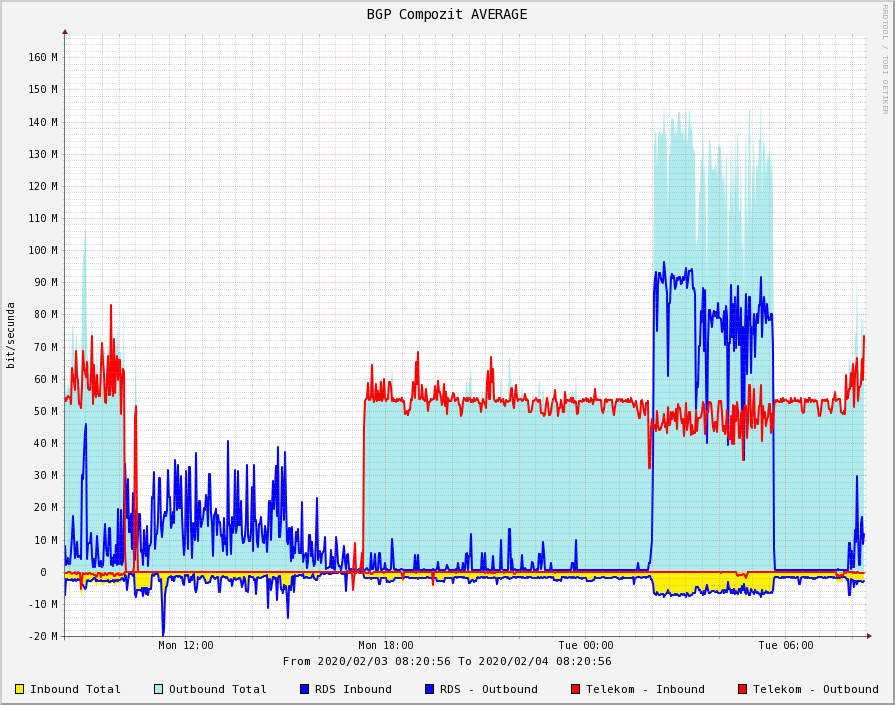Click the date range text below the graph

pos(447,661)
